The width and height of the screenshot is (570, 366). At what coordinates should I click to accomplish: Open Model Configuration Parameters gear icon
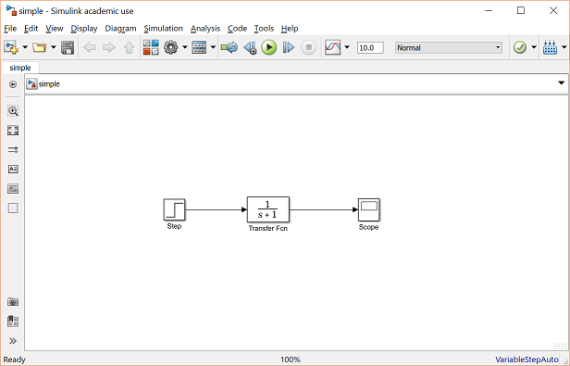pyautogui.click(x=171, y=48)
